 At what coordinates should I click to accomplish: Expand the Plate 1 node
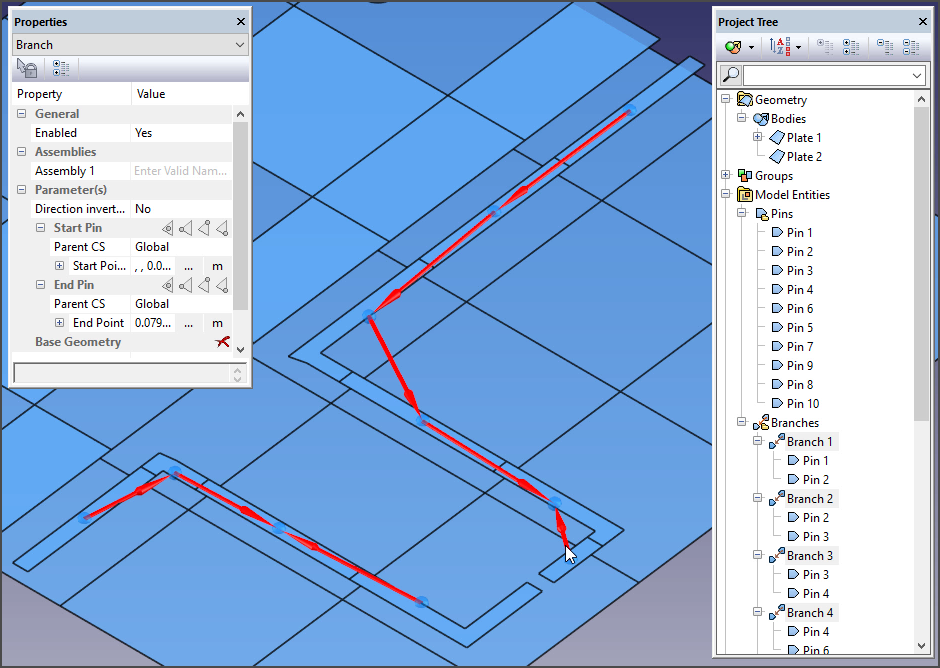[x=758, y=138]
